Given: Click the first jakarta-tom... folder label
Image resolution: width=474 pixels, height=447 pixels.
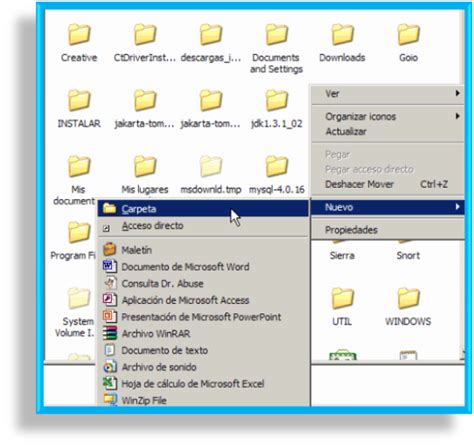Looking at the screenshot, I should point(144,124).
